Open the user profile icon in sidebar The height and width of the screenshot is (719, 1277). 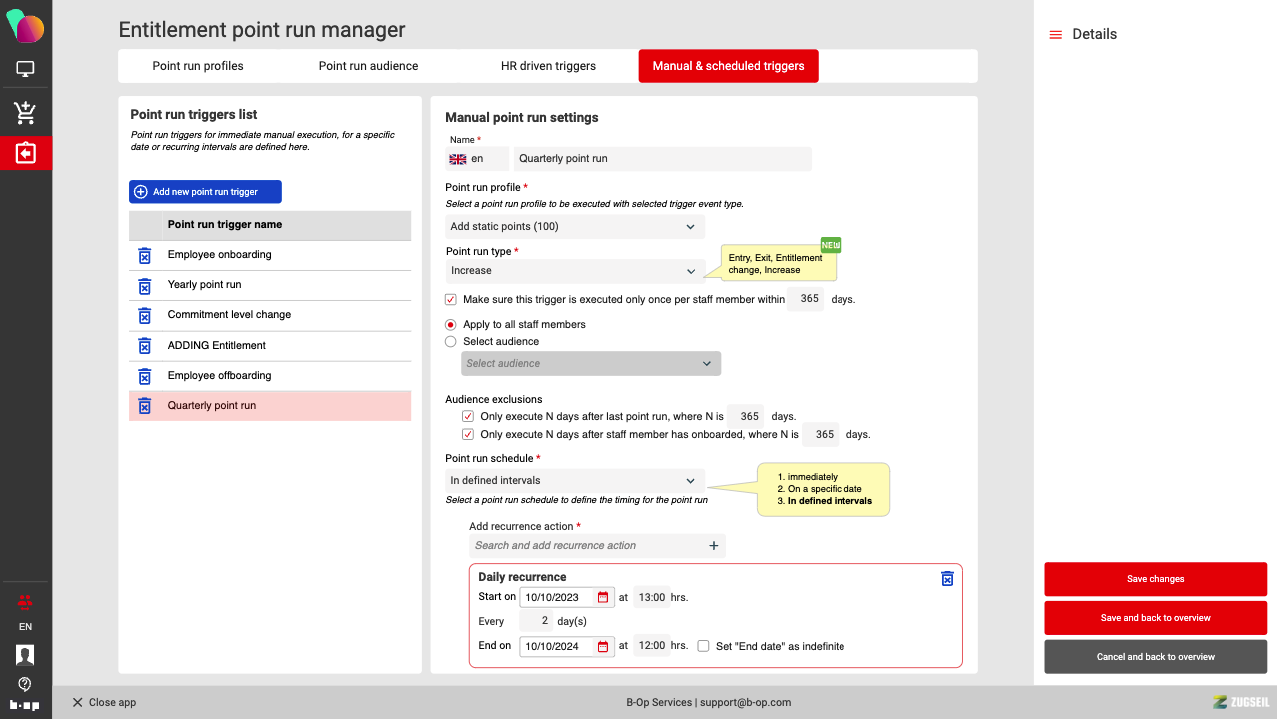[25, 654]
